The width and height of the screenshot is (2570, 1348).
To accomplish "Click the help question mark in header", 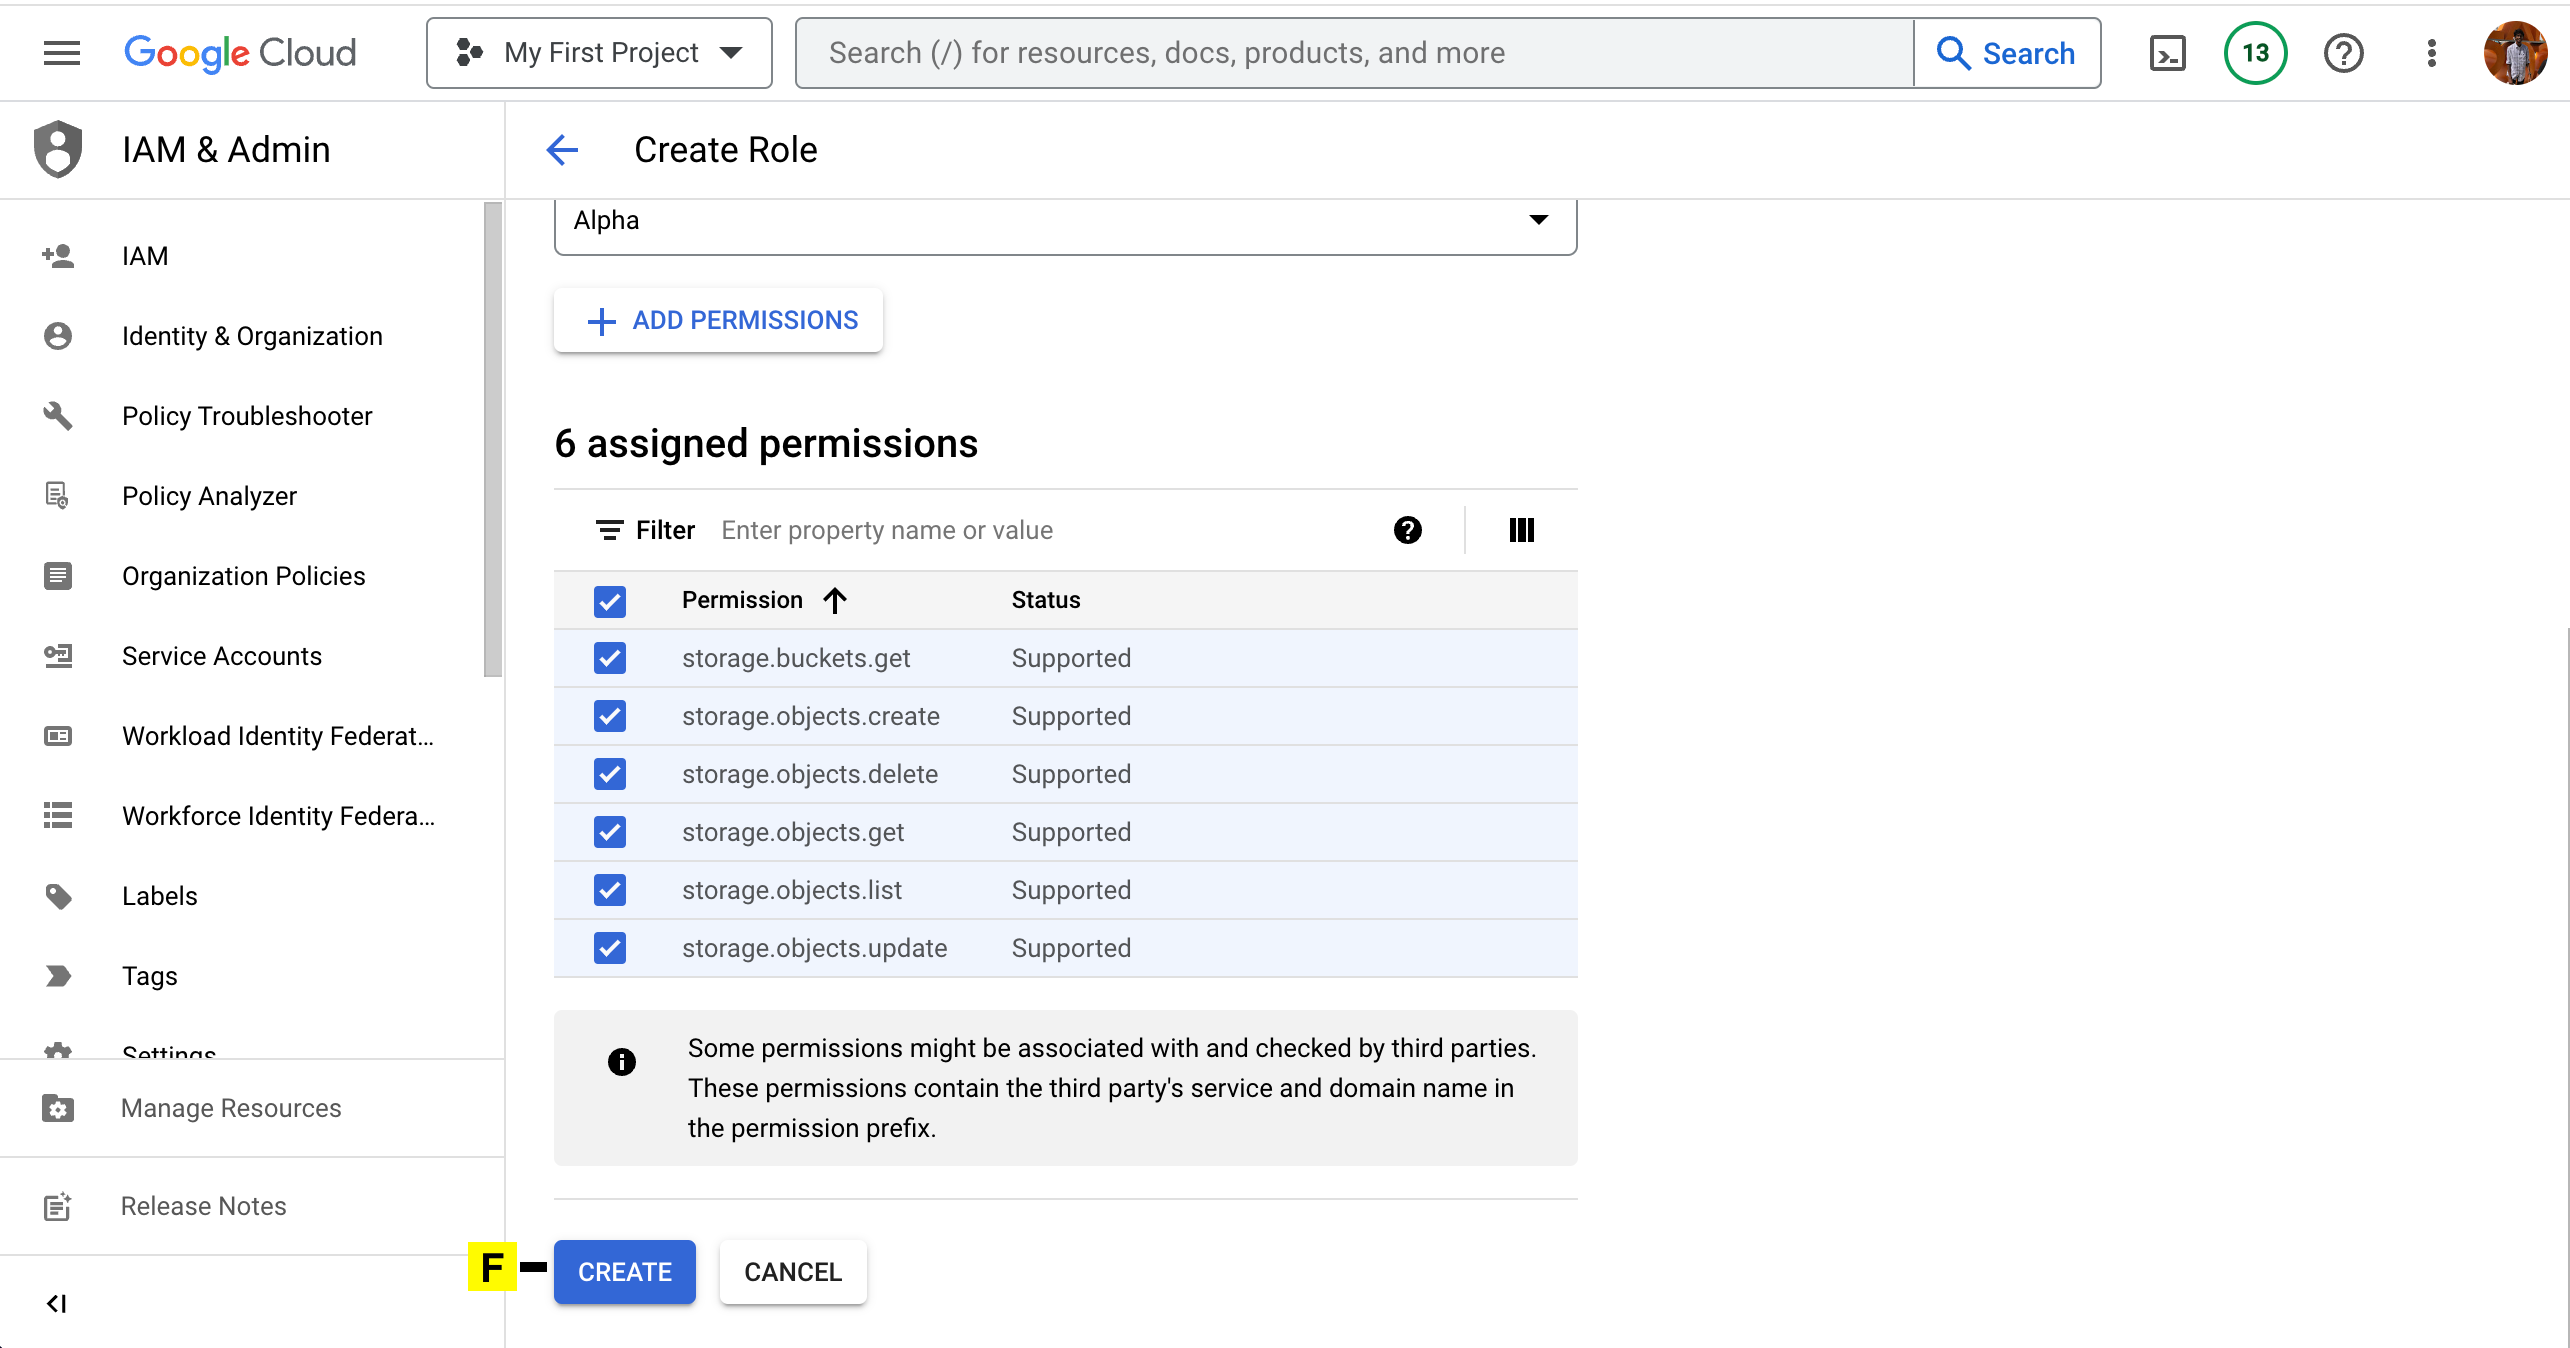I will click(x=2343, y=53).
